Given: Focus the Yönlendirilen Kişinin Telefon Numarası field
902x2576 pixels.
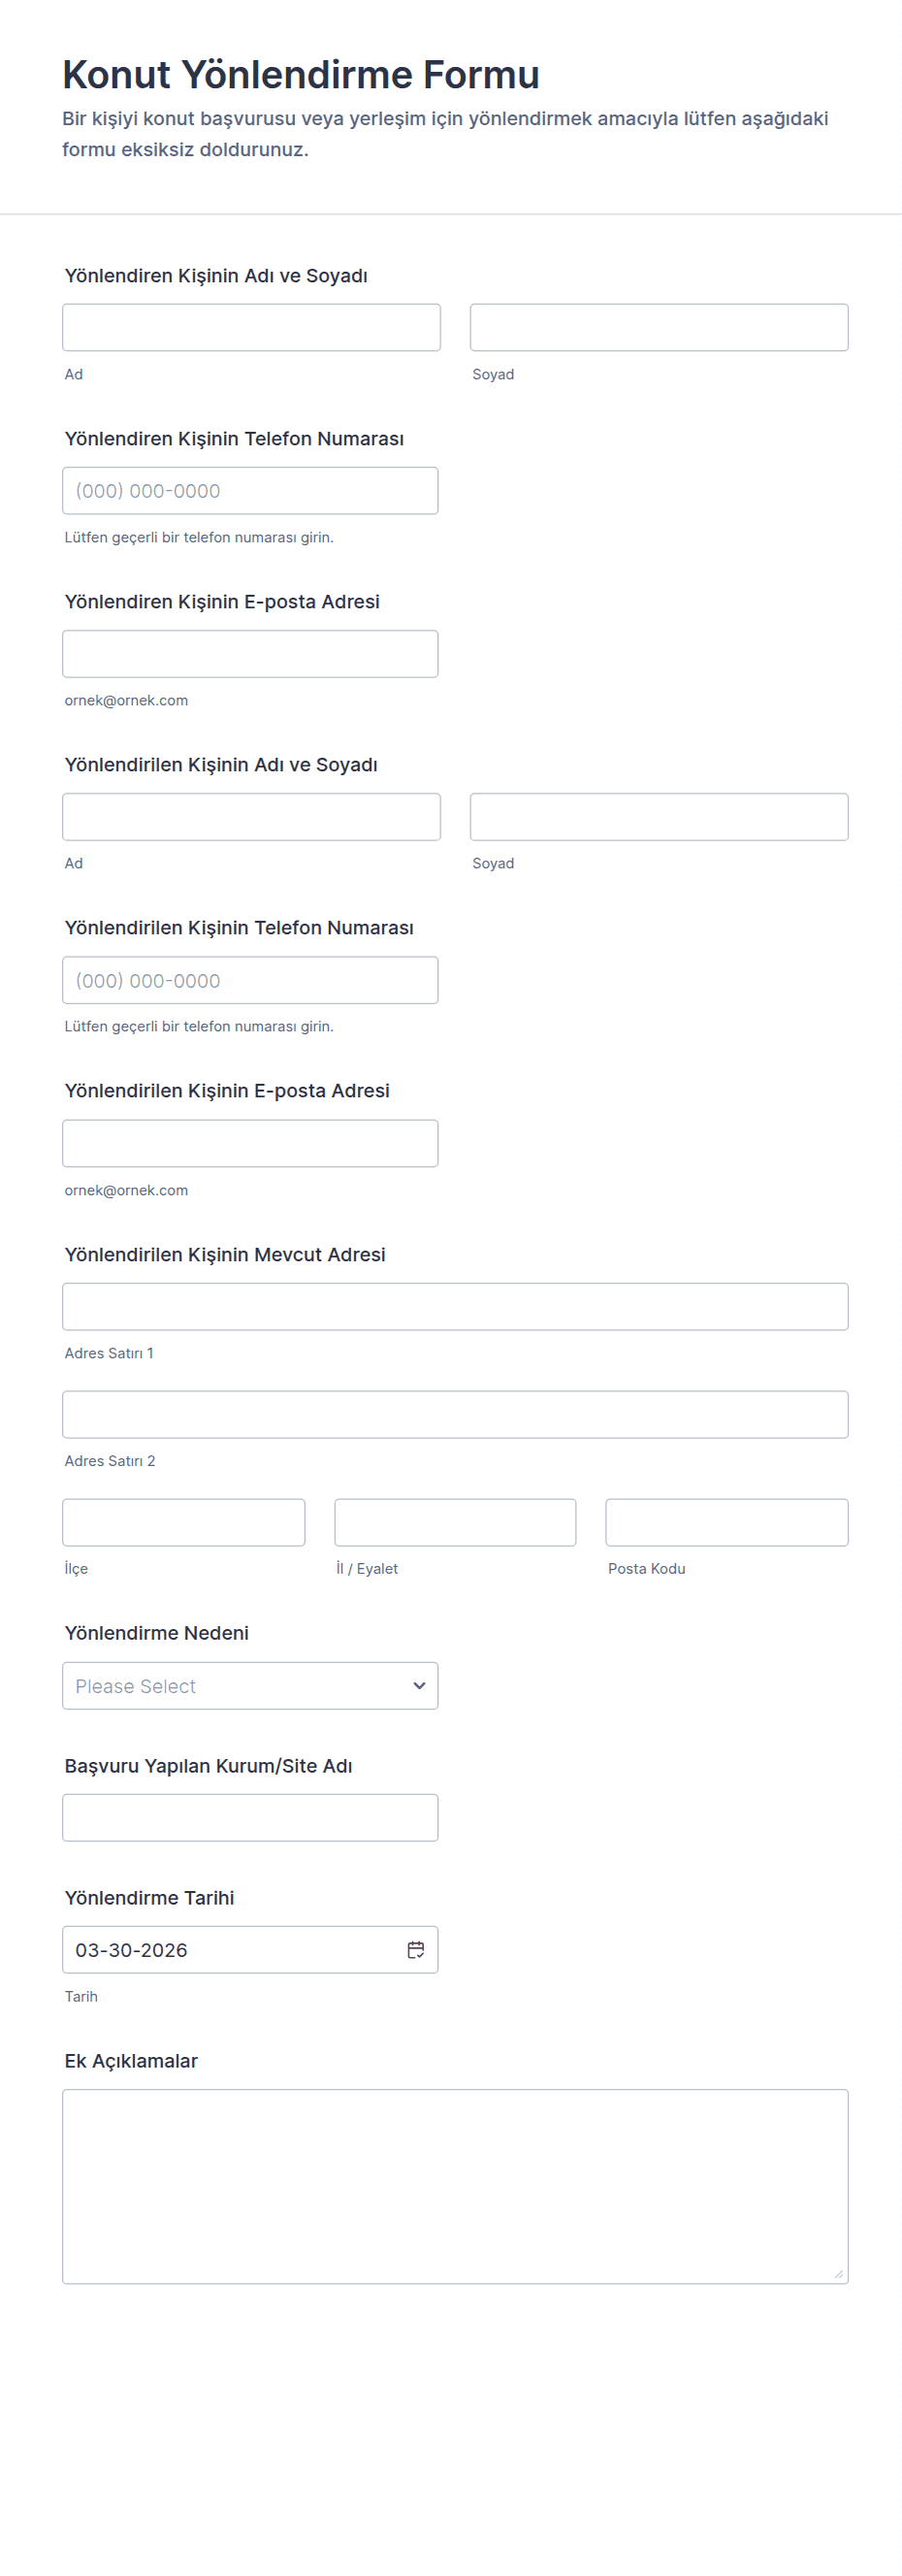Looking at the screenshot, I should (x=250, y=980).
